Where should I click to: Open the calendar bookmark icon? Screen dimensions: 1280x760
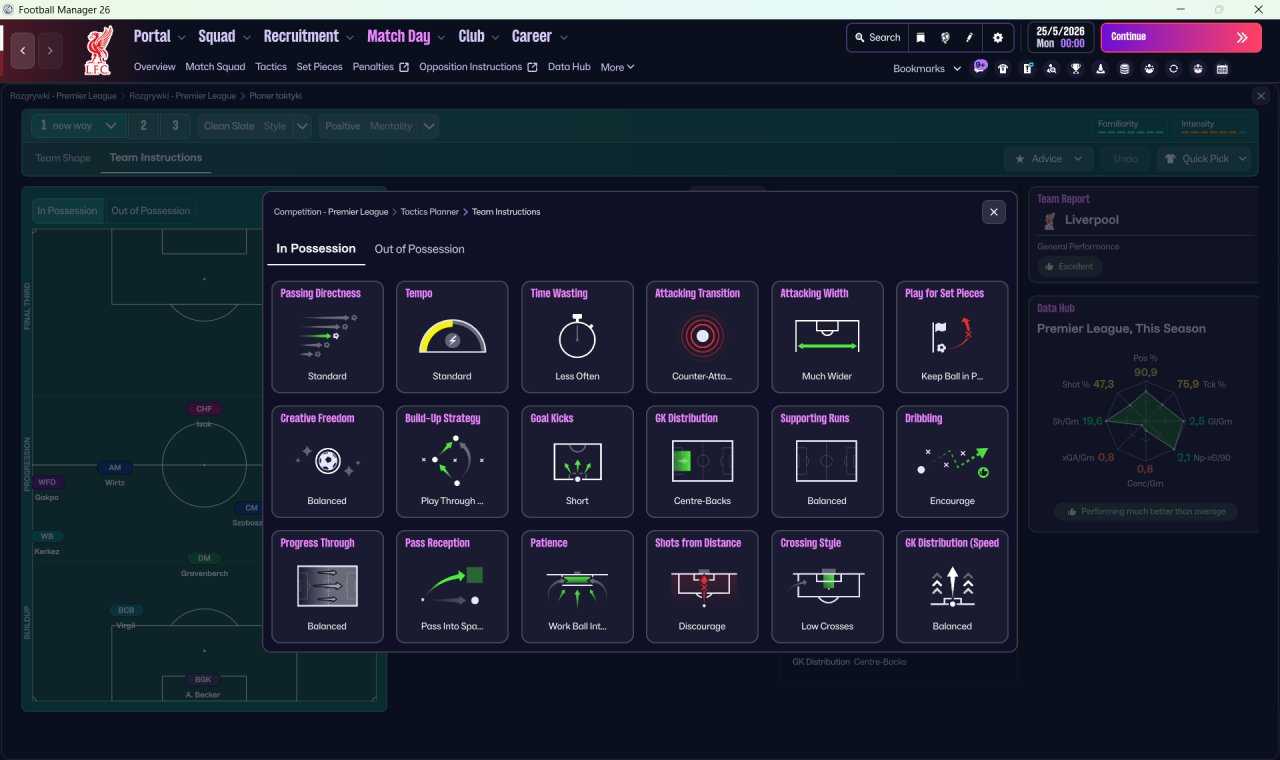point(1222,69)
